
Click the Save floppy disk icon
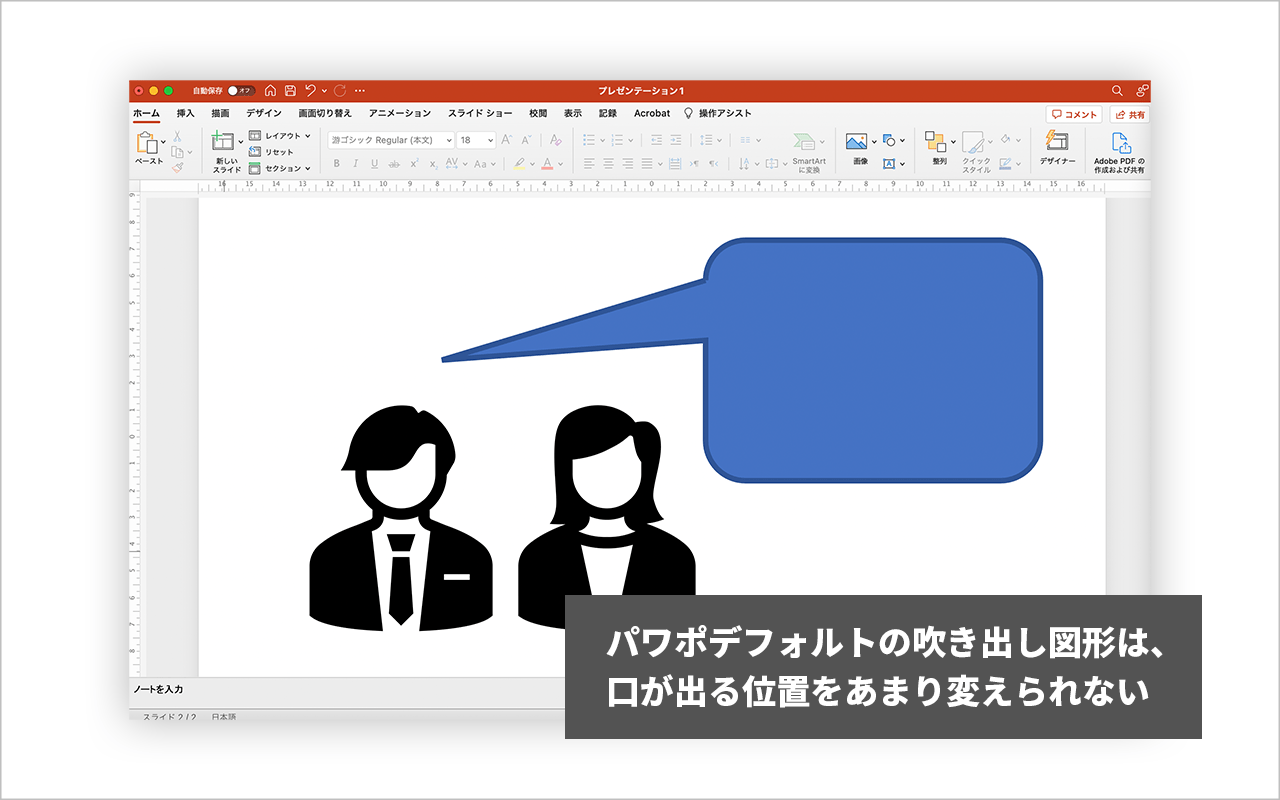290,90
